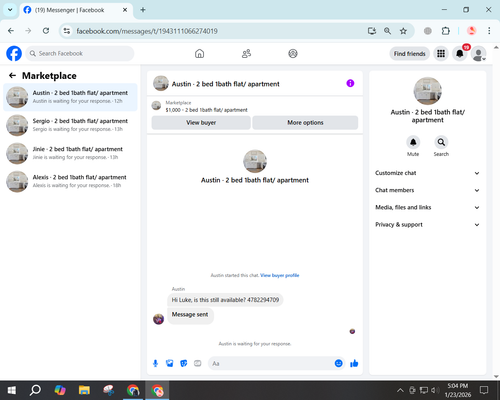The height and width of the screenshot is (400, 500).
Task: Go to the Home feed icon
Action: [199, 53]
